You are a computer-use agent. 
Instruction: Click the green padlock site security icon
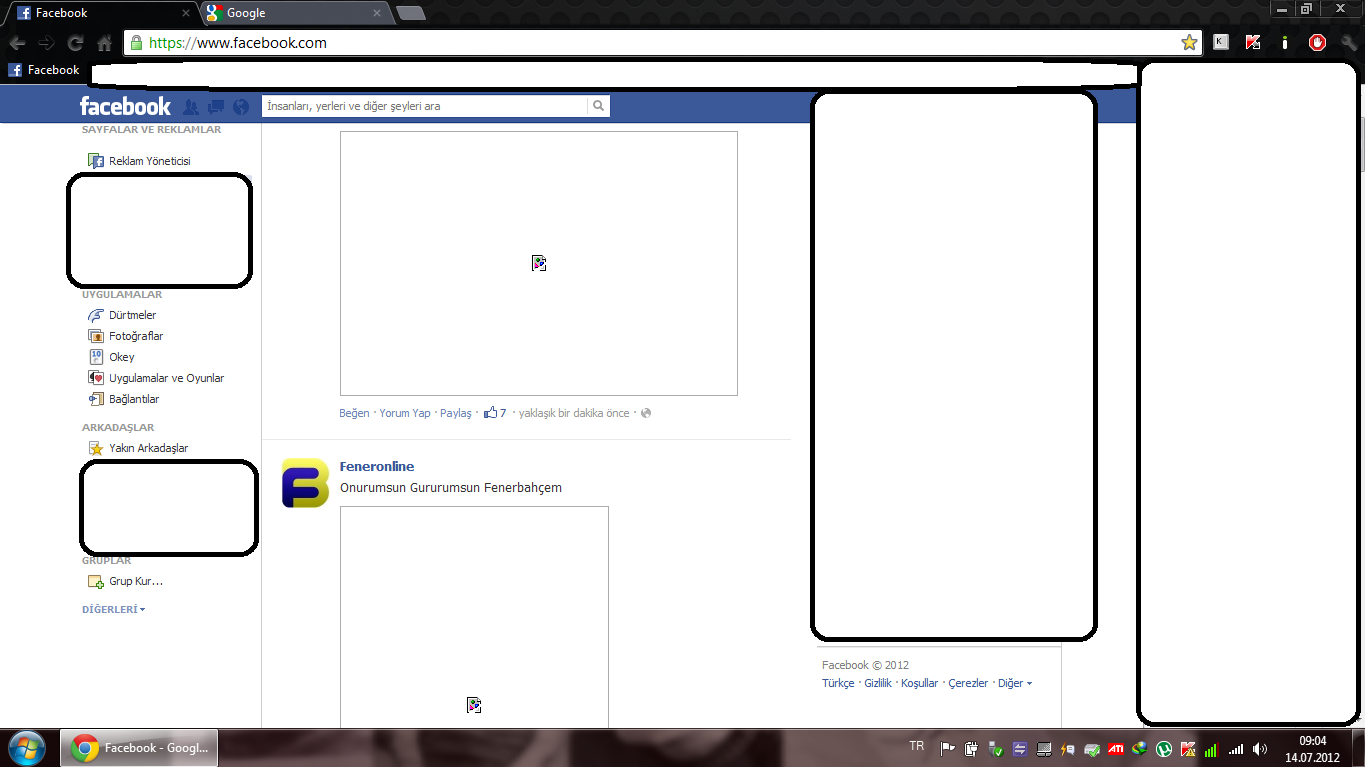pyautogui.click(x=136, y=43)
